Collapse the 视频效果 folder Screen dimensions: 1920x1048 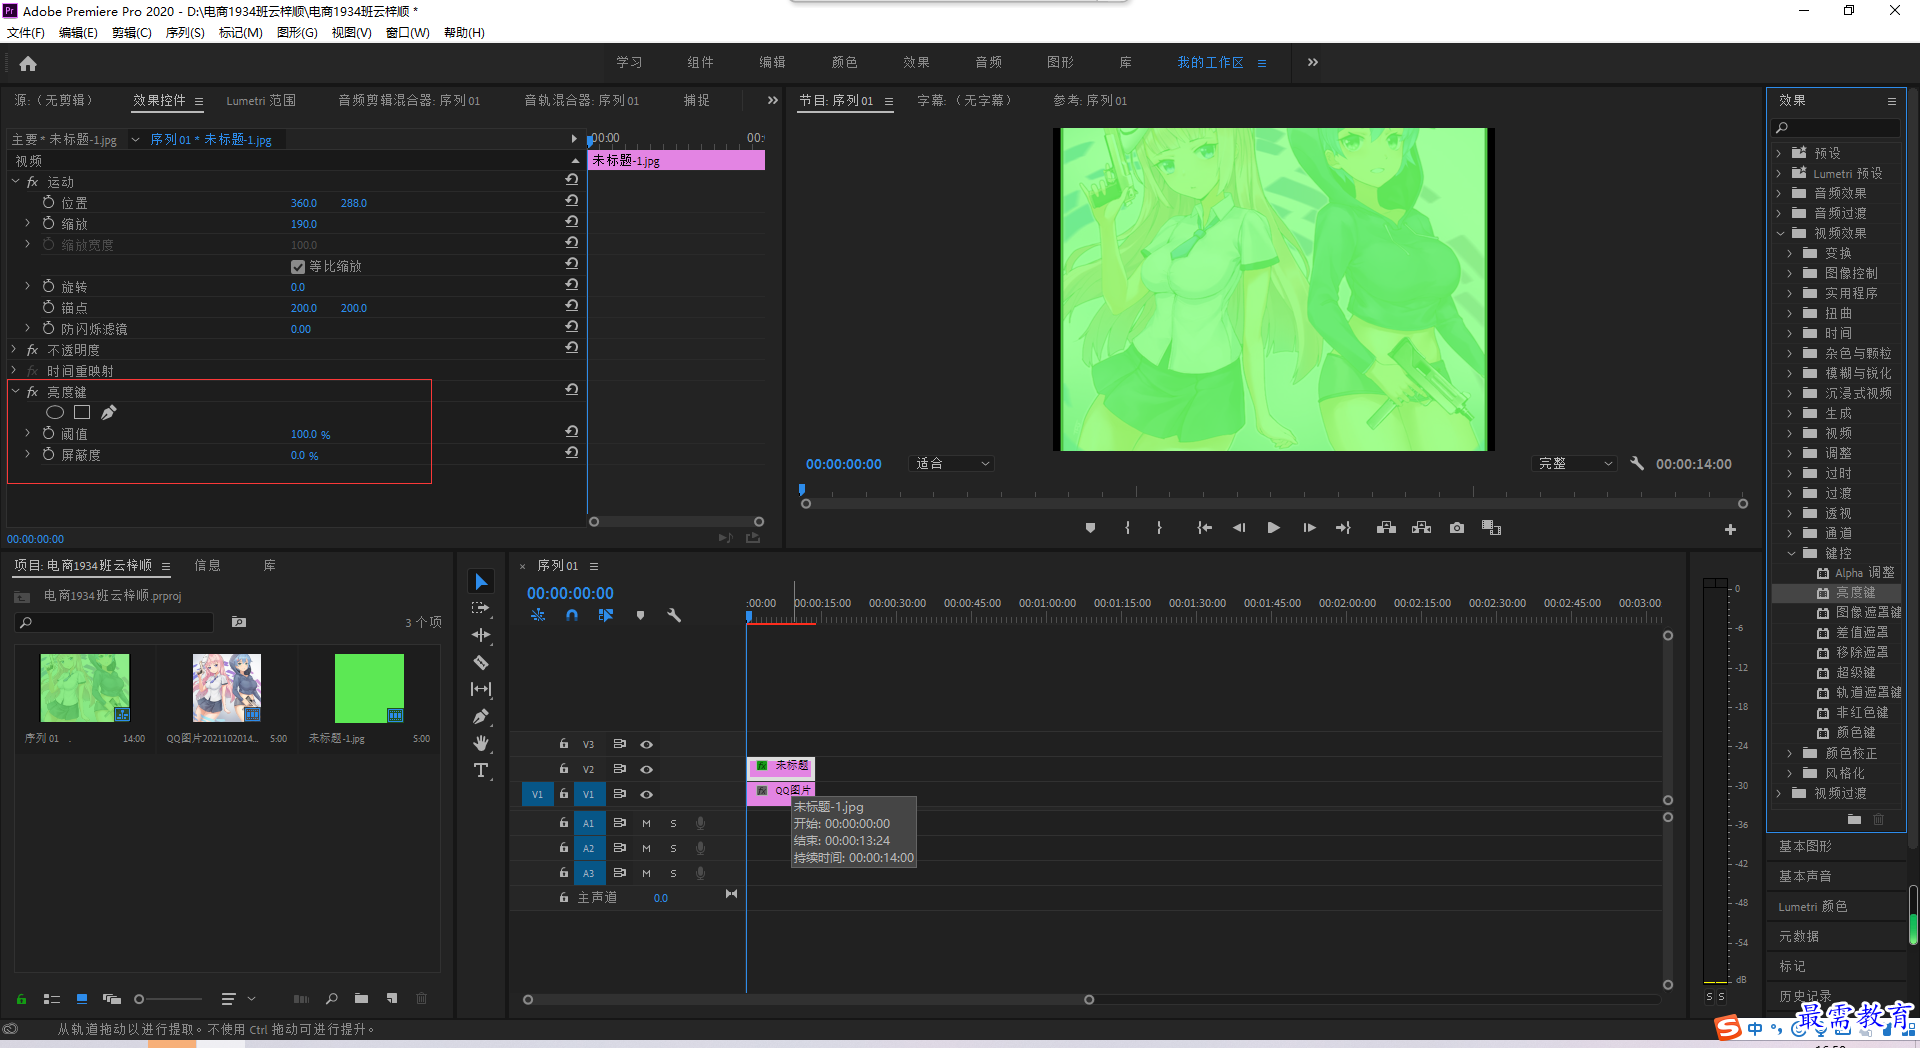(1779, 233)
